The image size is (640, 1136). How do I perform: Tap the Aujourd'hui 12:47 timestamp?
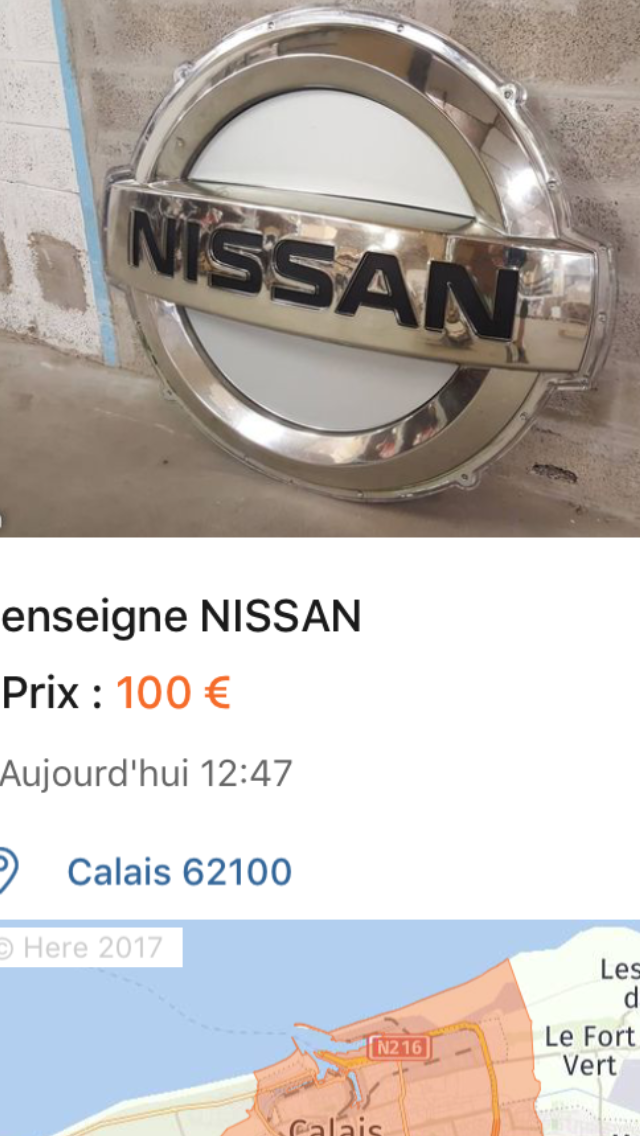pos(146,774)
